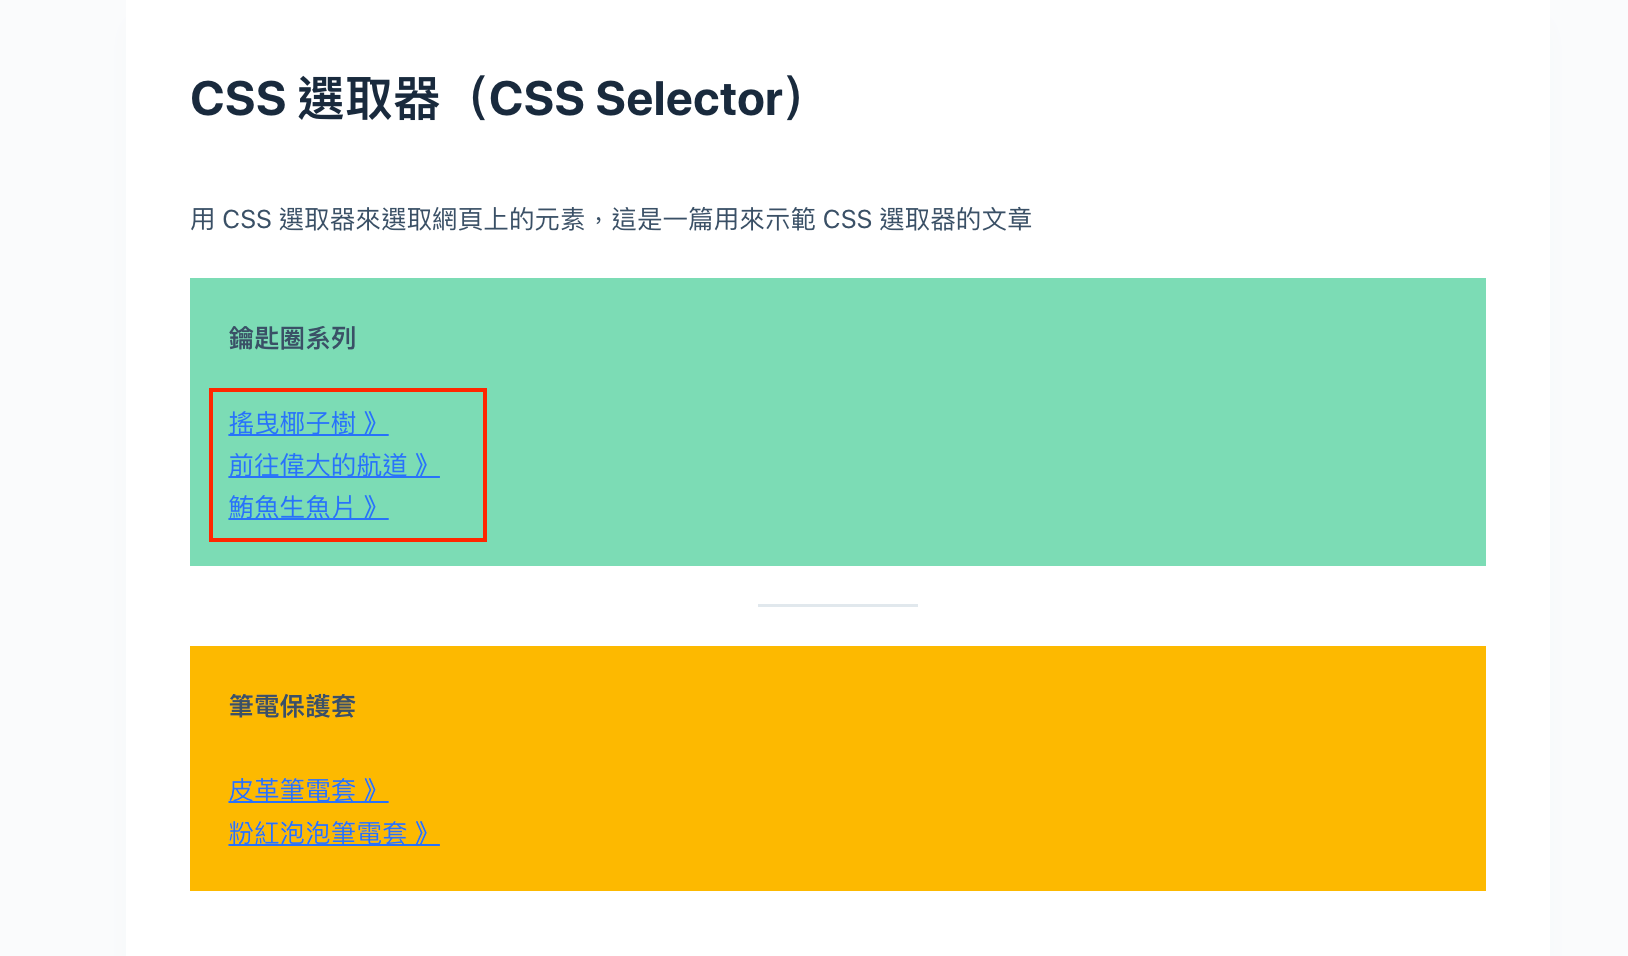Viewport: 1628px width, 956px height.
Task: Open the 前往偉大的航道 link
Action: 334,465
